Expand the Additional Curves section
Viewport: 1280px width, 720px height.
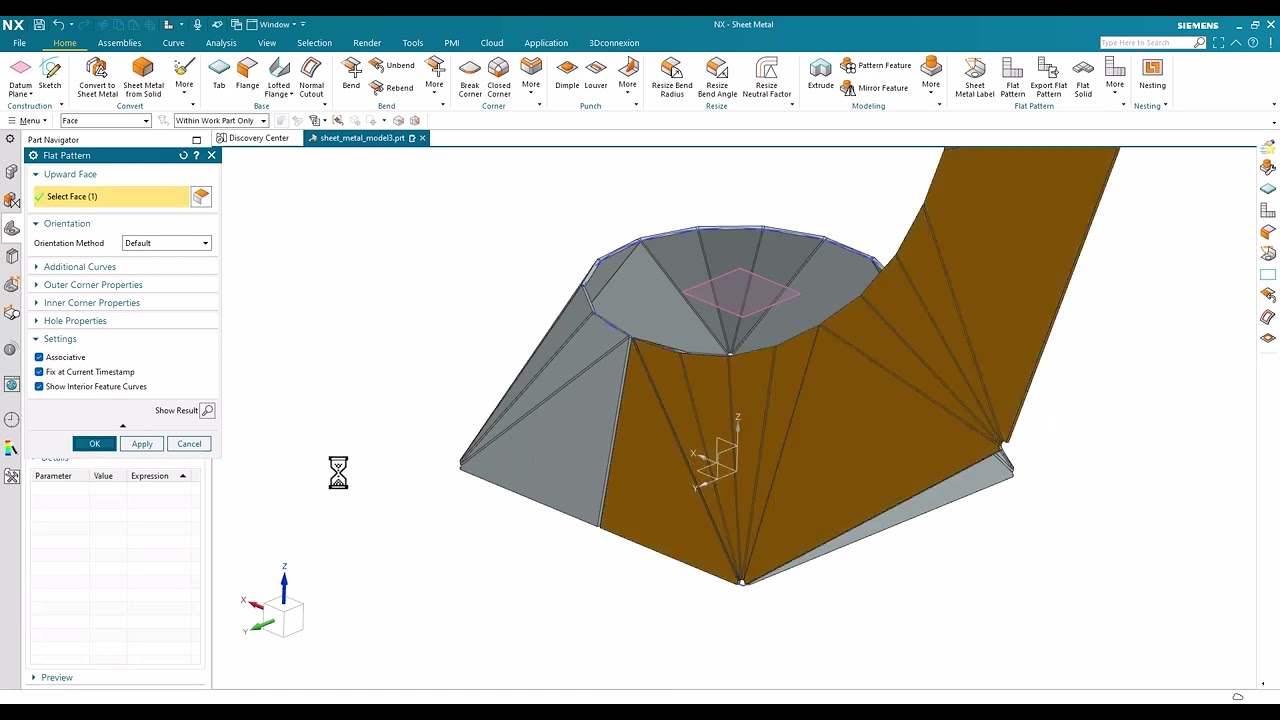click(x=80, y=267)
